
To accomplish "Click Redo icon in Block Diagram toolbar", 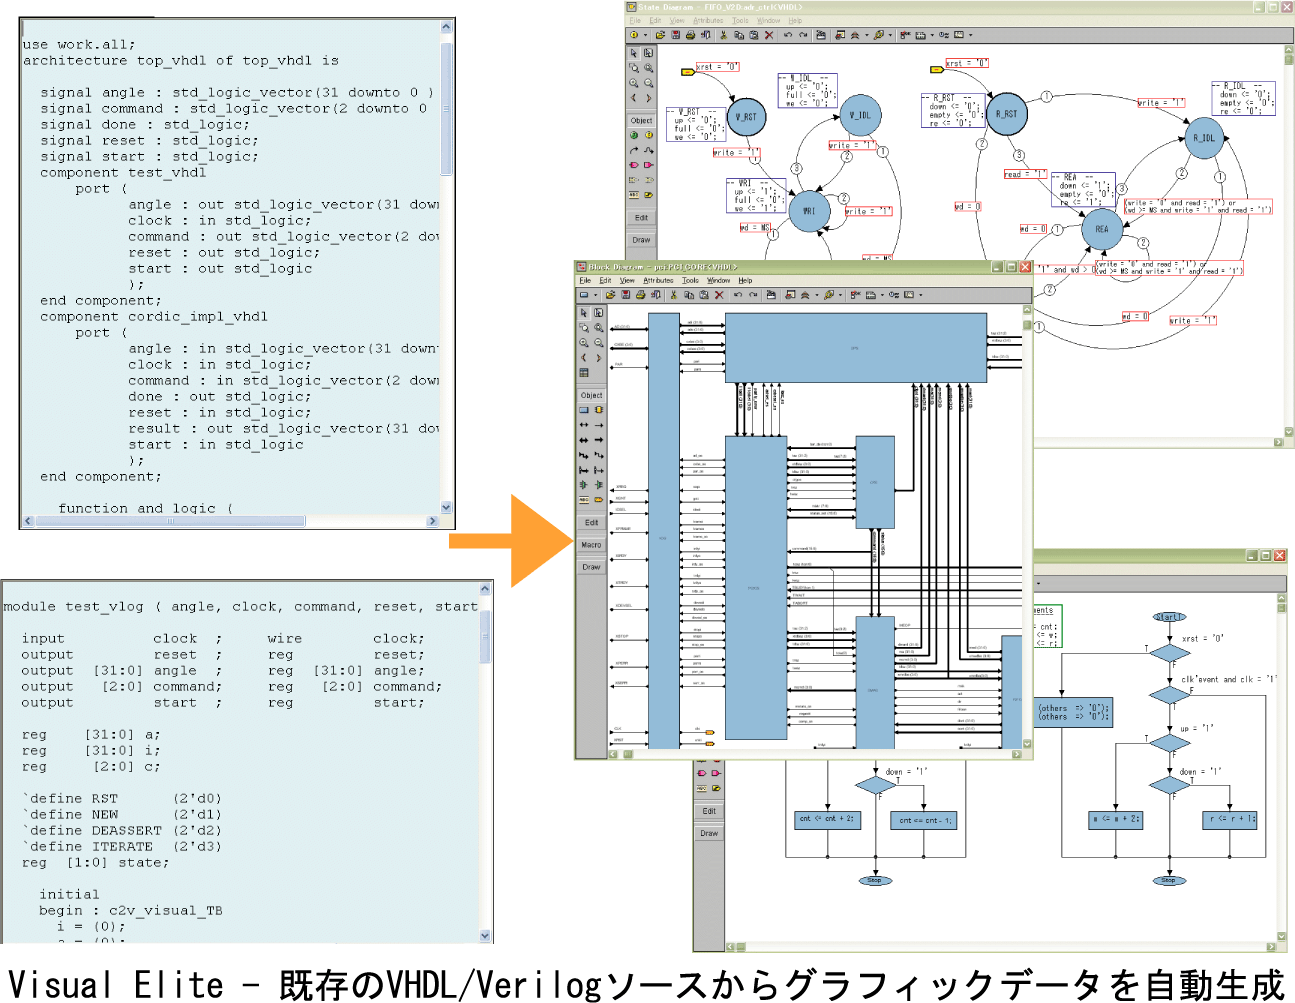I will pyautogui.click(x=753, y=295).
